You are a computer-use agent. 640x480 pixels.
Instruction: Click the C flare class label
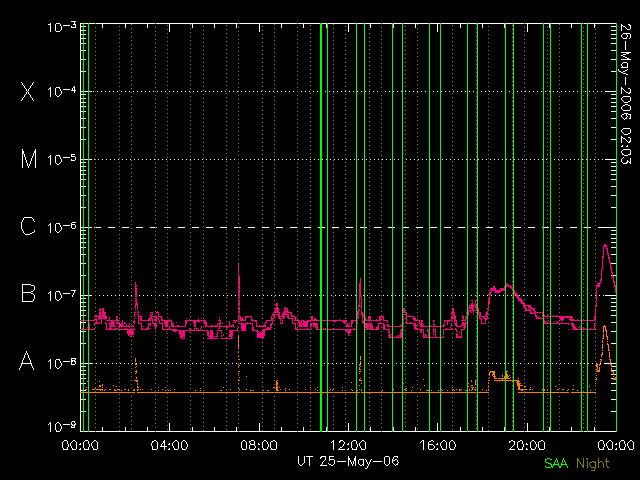tap(28, 226)
